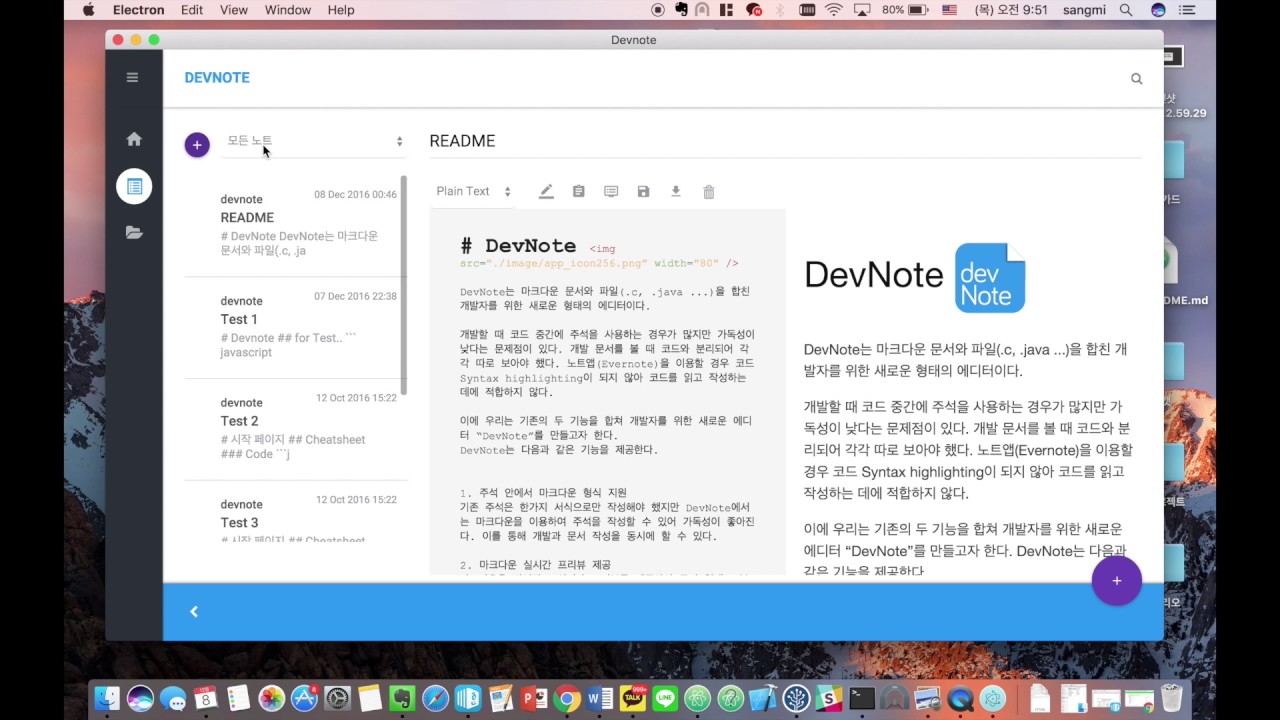Click the DevNote logo image in preview
The width and height of the screenshot is (1280, 720).
point(990,278)
